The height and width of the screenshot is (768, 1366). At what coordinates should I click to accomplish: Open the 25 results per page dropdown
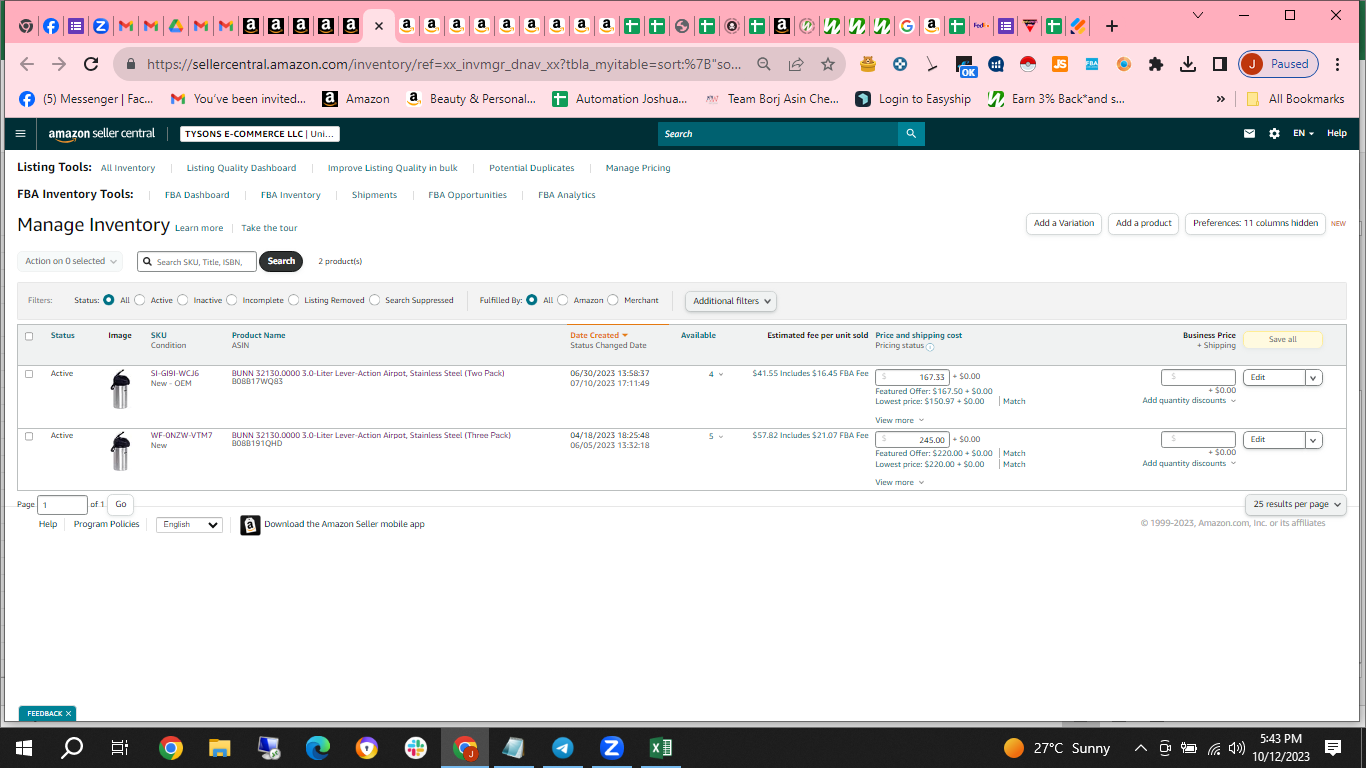coord(1296,504)
